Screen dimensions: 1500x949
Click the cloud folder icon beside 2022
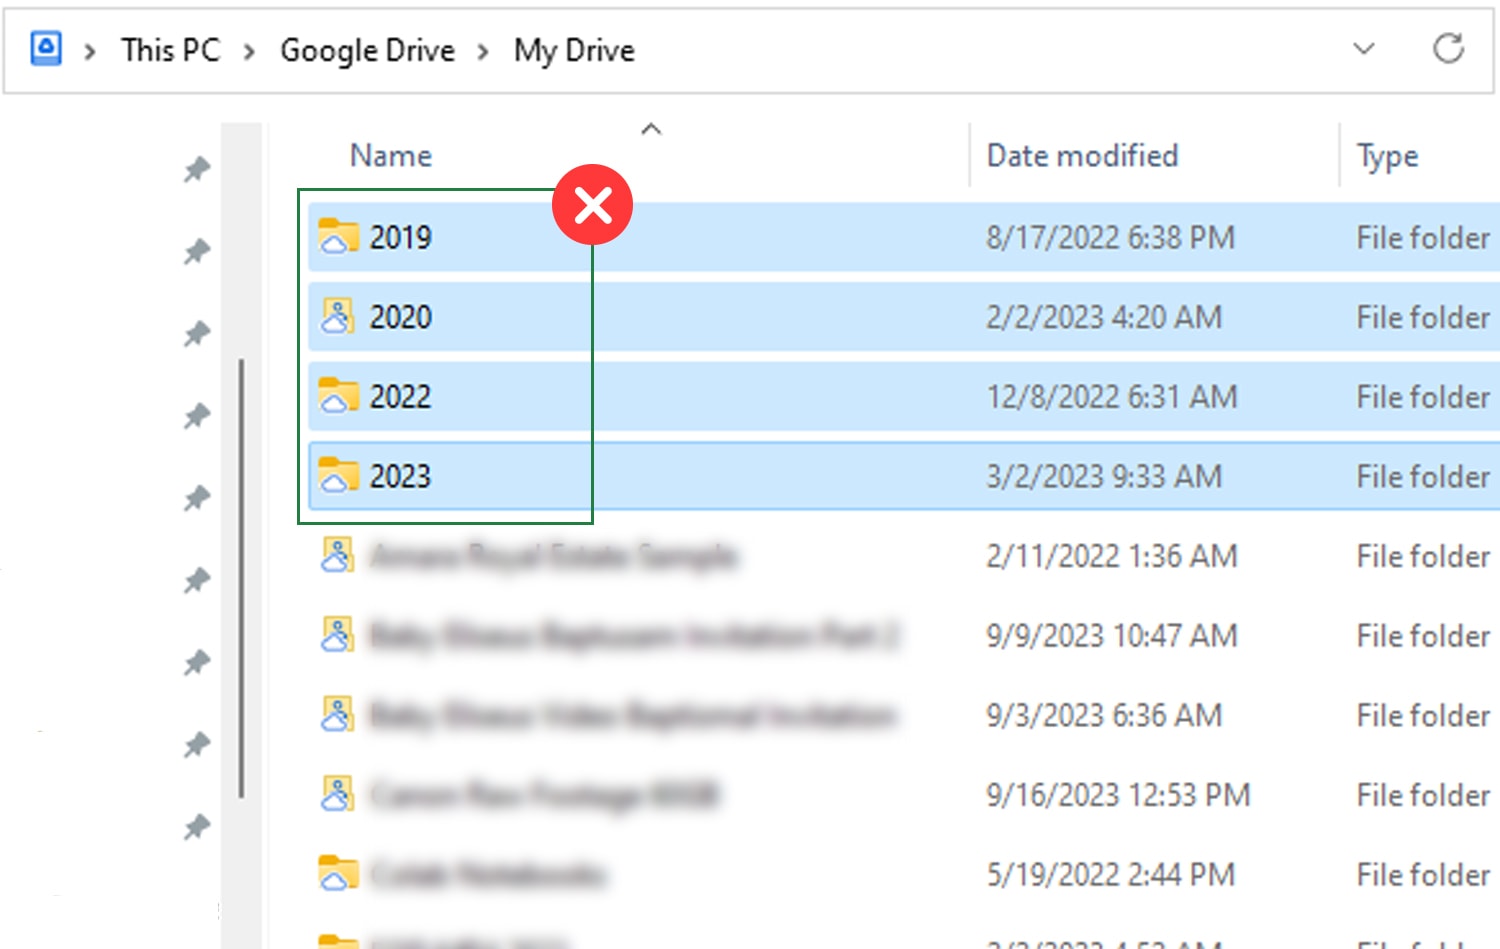pos(337,396)
